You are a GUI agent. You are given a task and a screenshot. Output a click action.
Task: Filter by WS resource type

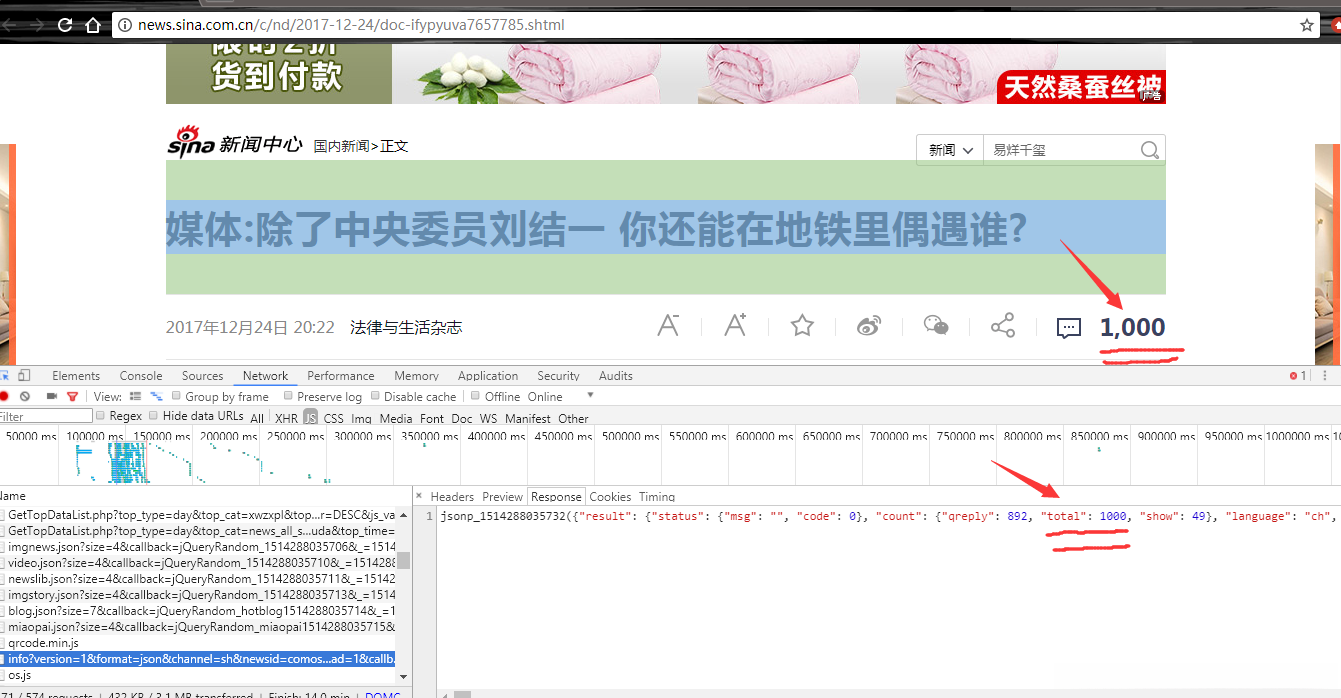[x=488, y=418]
